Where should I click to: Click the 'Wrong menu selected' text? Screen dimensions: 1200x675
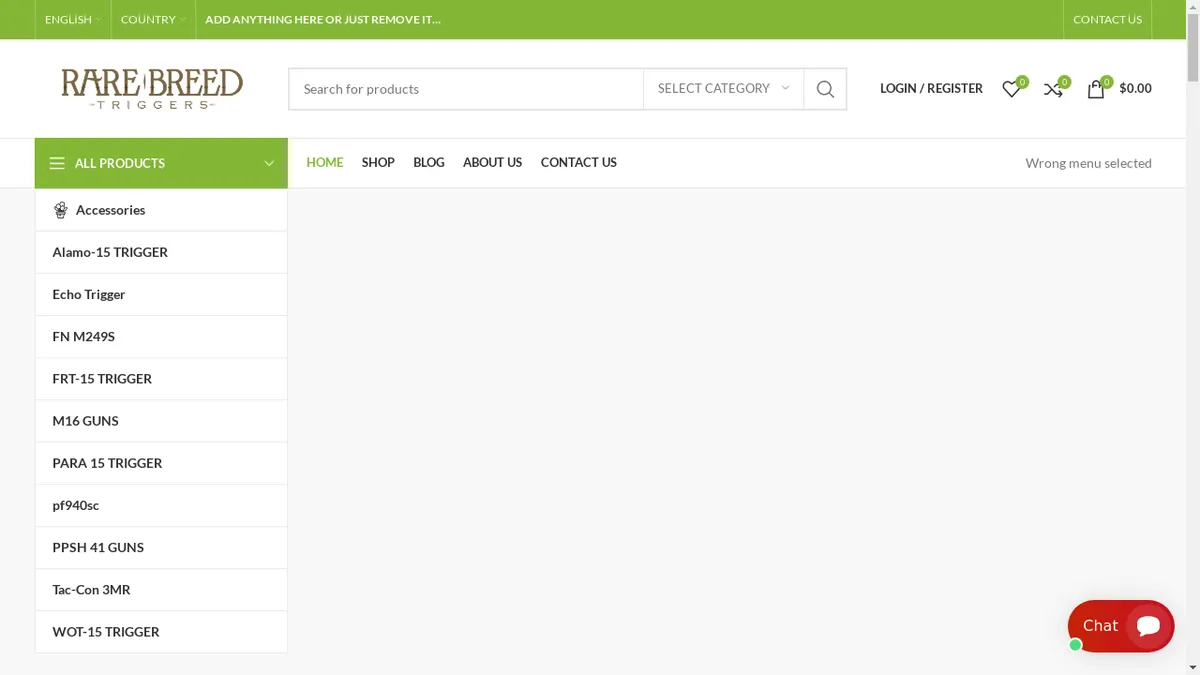[1088, 163]
